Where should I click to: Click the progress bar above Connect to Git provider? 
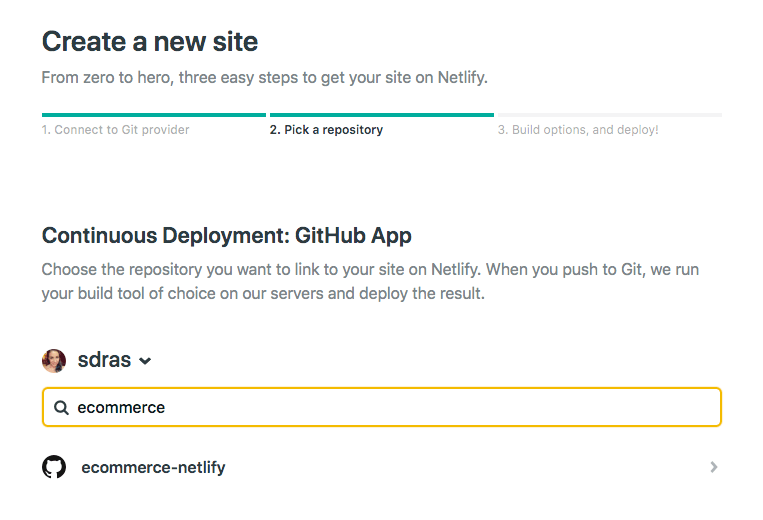click(154, 115)
